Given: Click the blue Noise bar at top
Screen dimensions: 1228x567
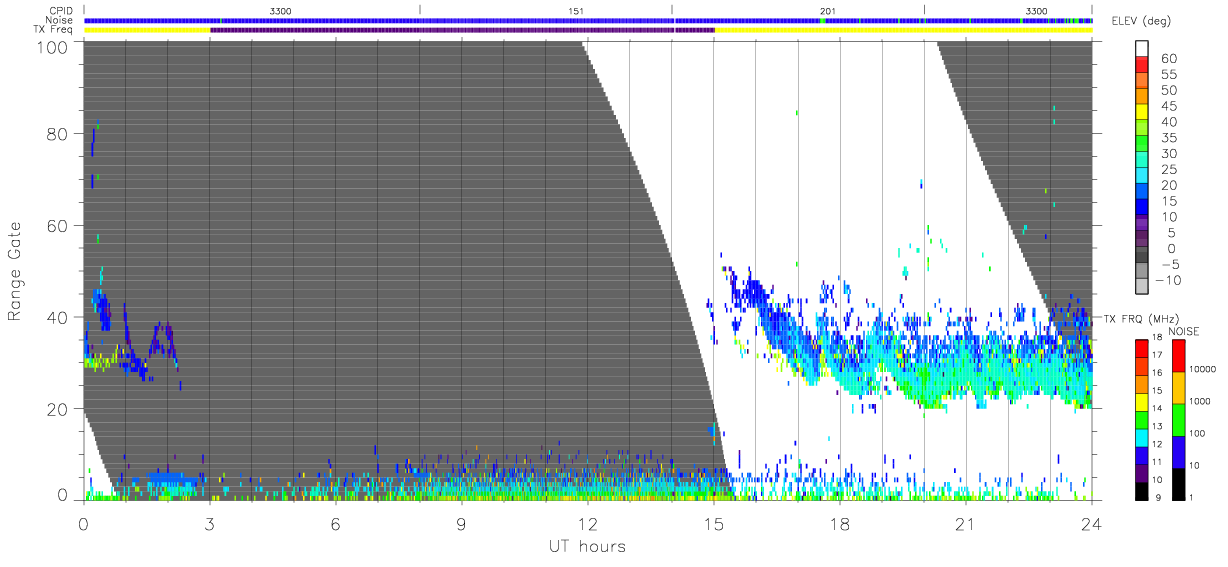Looking at the screenshot, I should point(588,20).
